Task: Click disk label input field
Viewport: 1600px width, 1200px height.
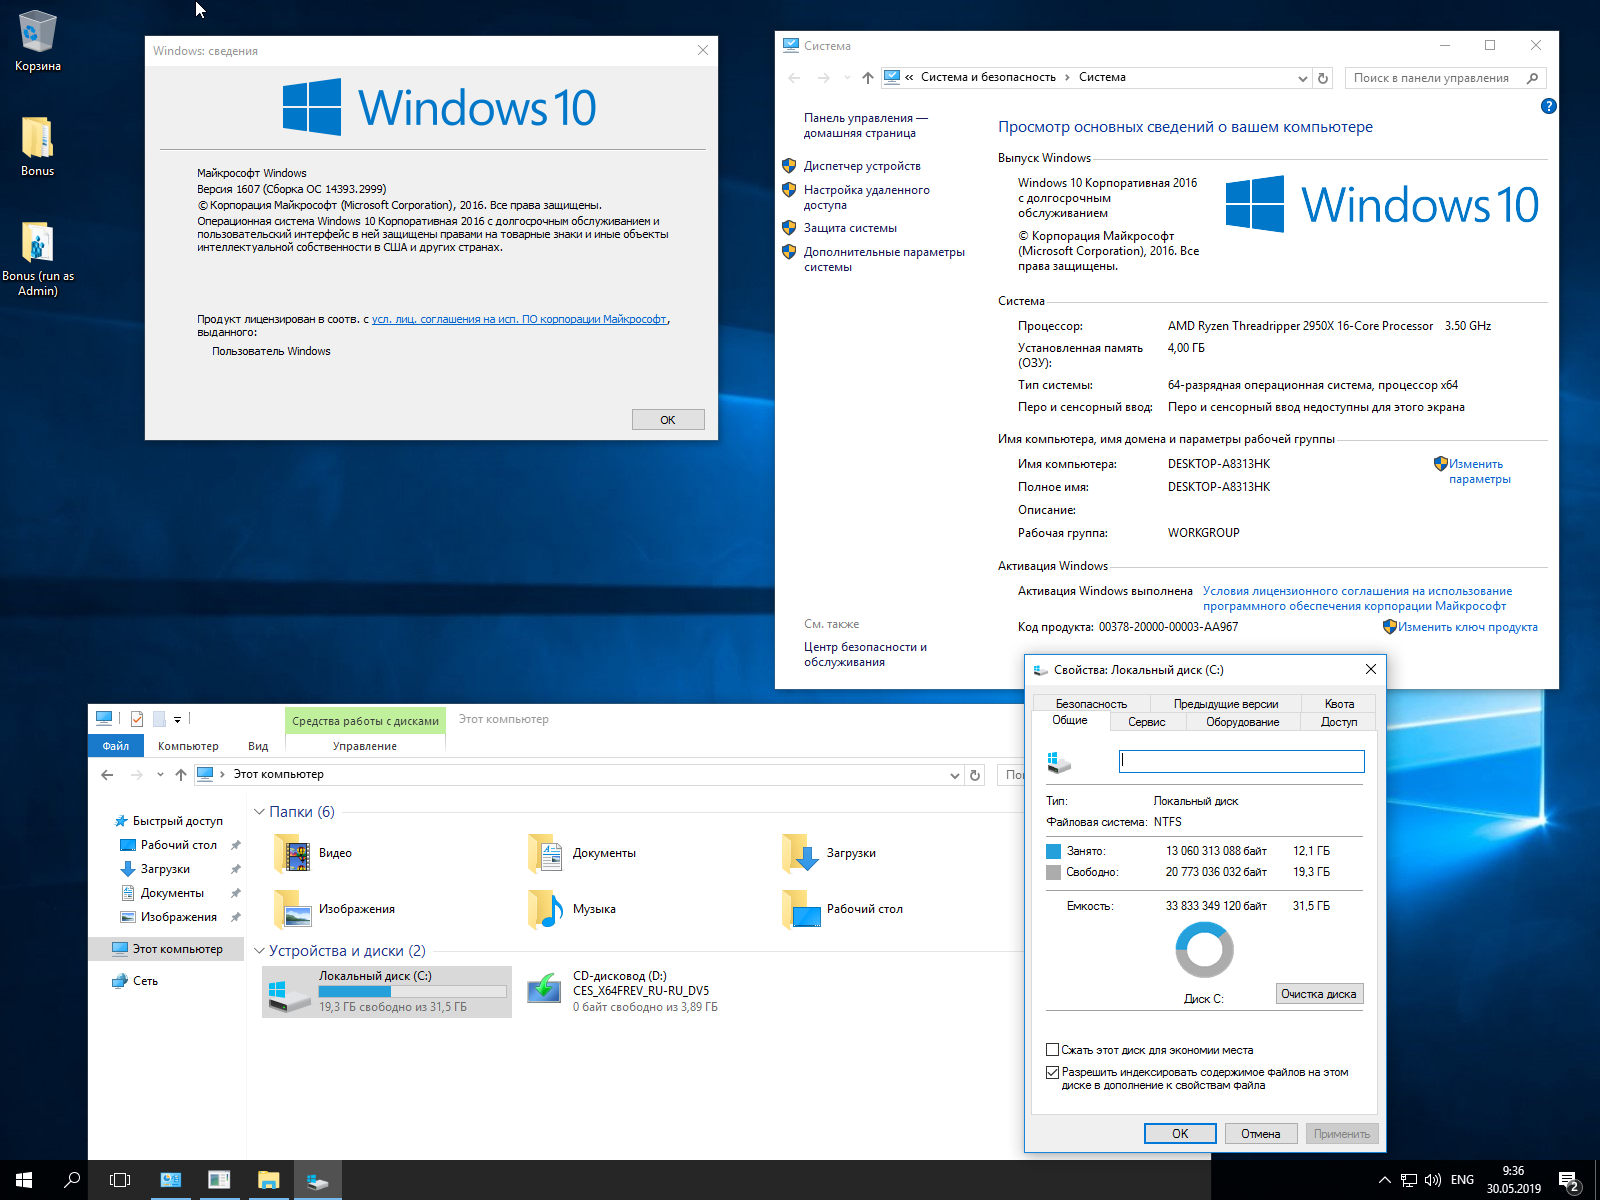Action: pos(1241,761)
